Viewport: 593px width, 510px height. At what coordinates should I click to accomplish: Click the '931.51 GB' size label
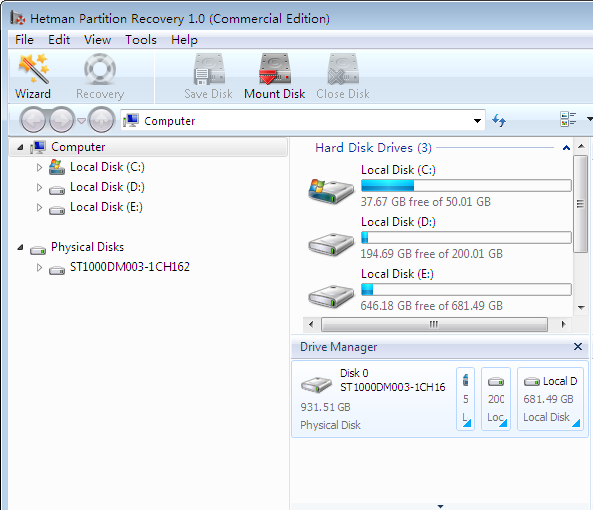coord(325,407)
